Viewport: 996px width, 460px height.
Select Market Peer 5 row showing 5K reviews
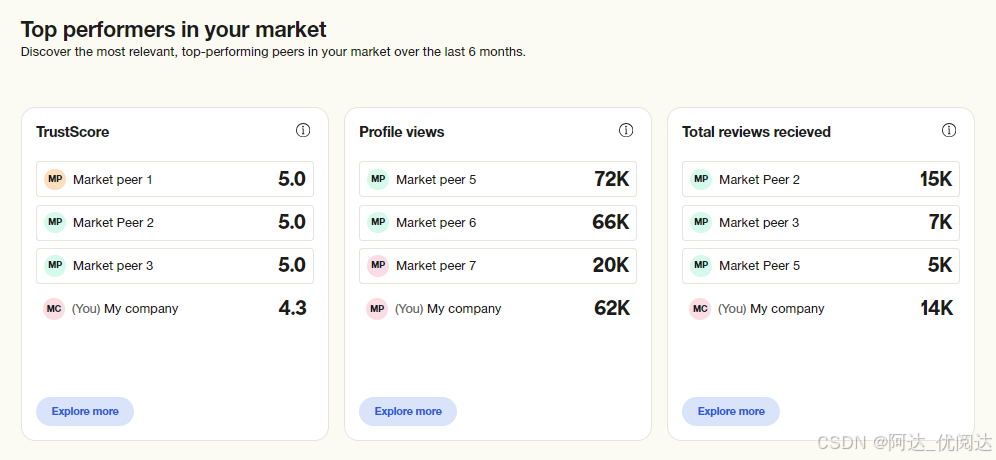[821, 266]
